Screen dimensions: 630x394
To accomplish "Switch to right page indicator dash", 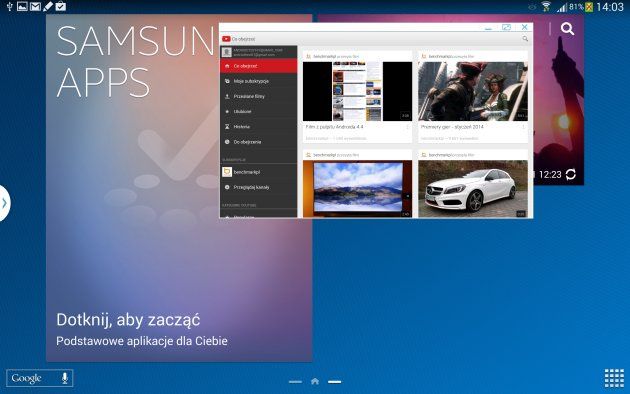I will click(334, 382).
